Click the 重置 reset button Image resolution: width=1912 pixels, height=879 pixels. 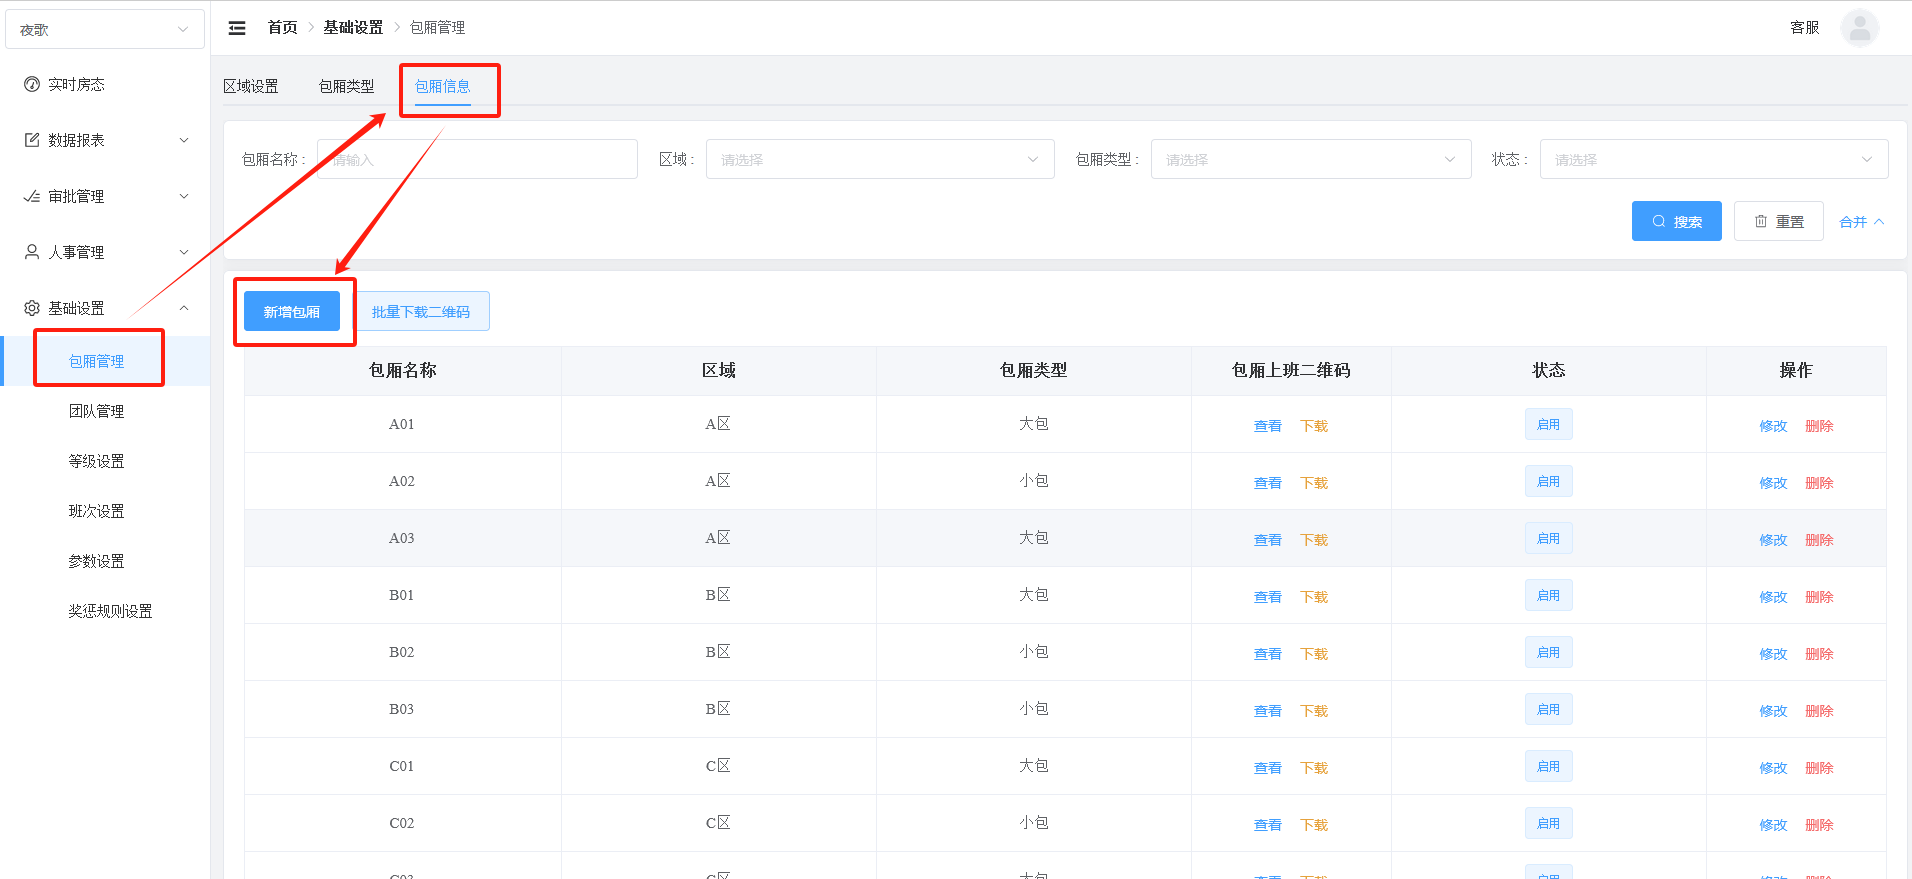(1778, 221)
